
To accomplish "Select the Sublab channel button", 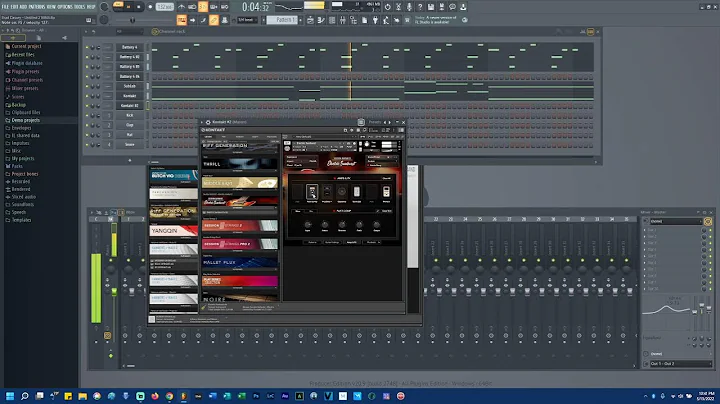I will click(x=130, y=86).
